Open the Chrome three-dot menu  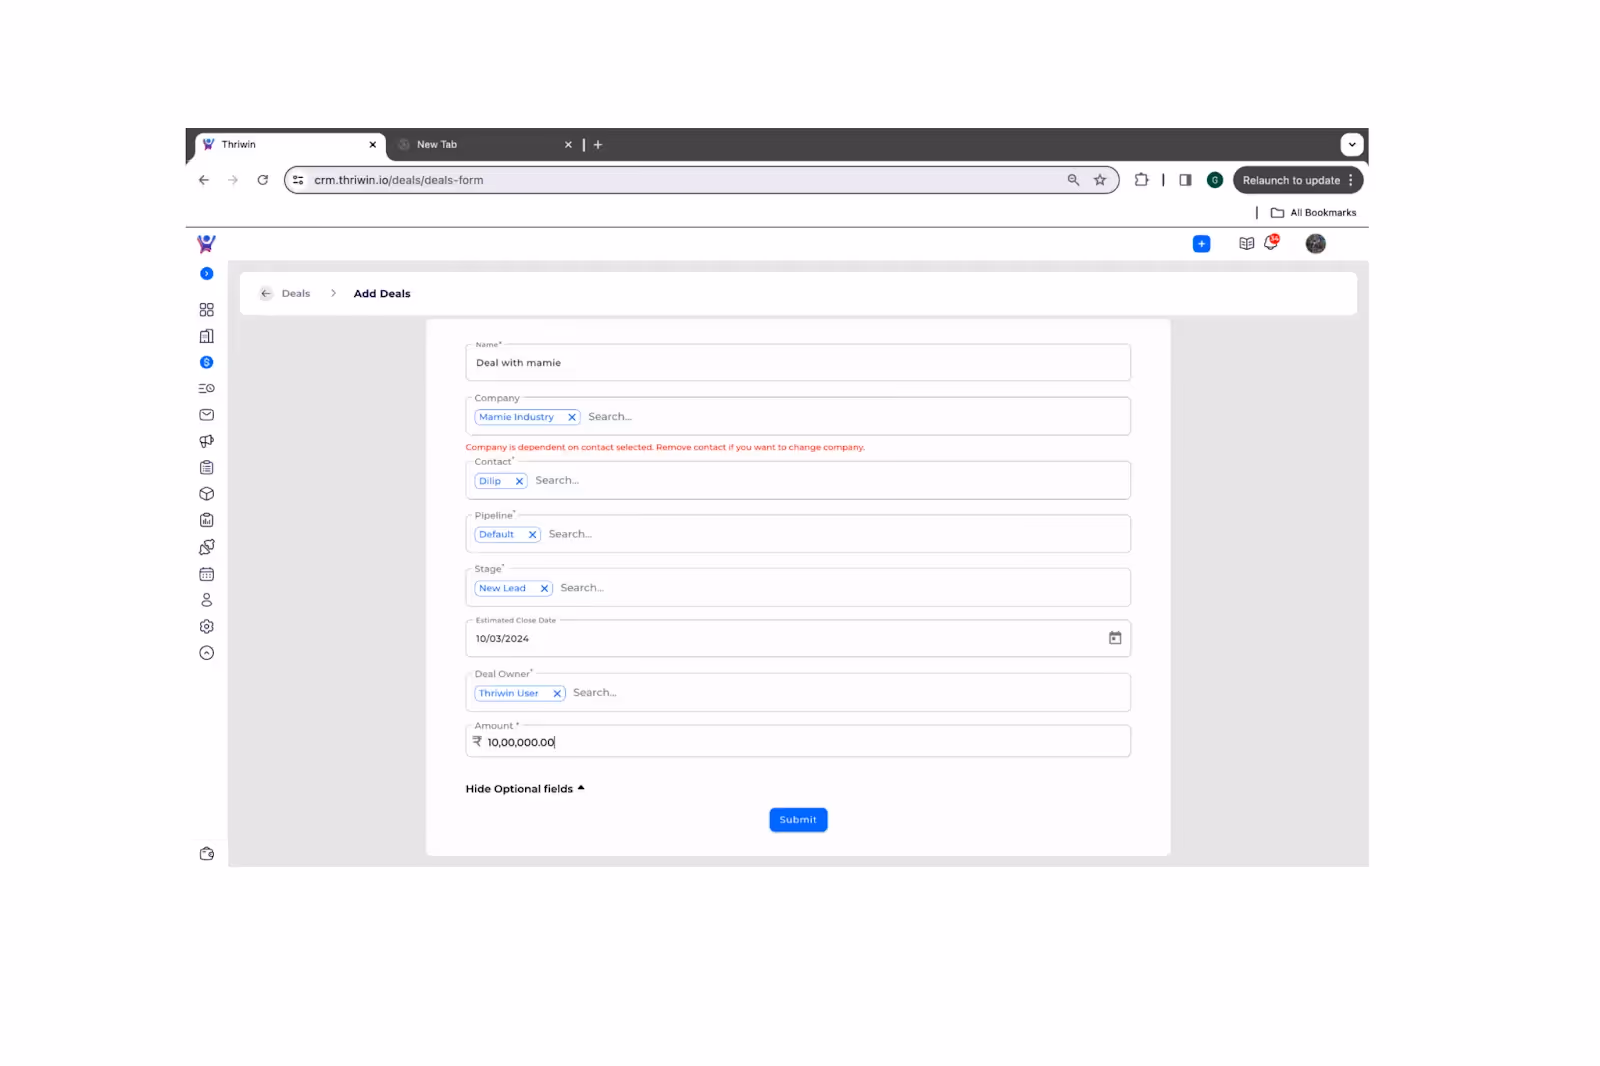(1351, 180)
